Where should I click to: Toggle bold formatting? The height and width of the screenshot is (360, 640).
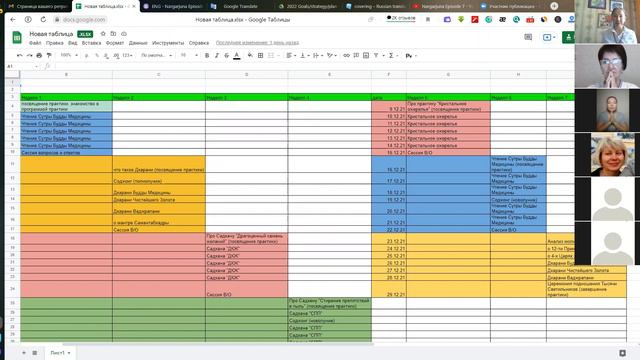[207, 56]
